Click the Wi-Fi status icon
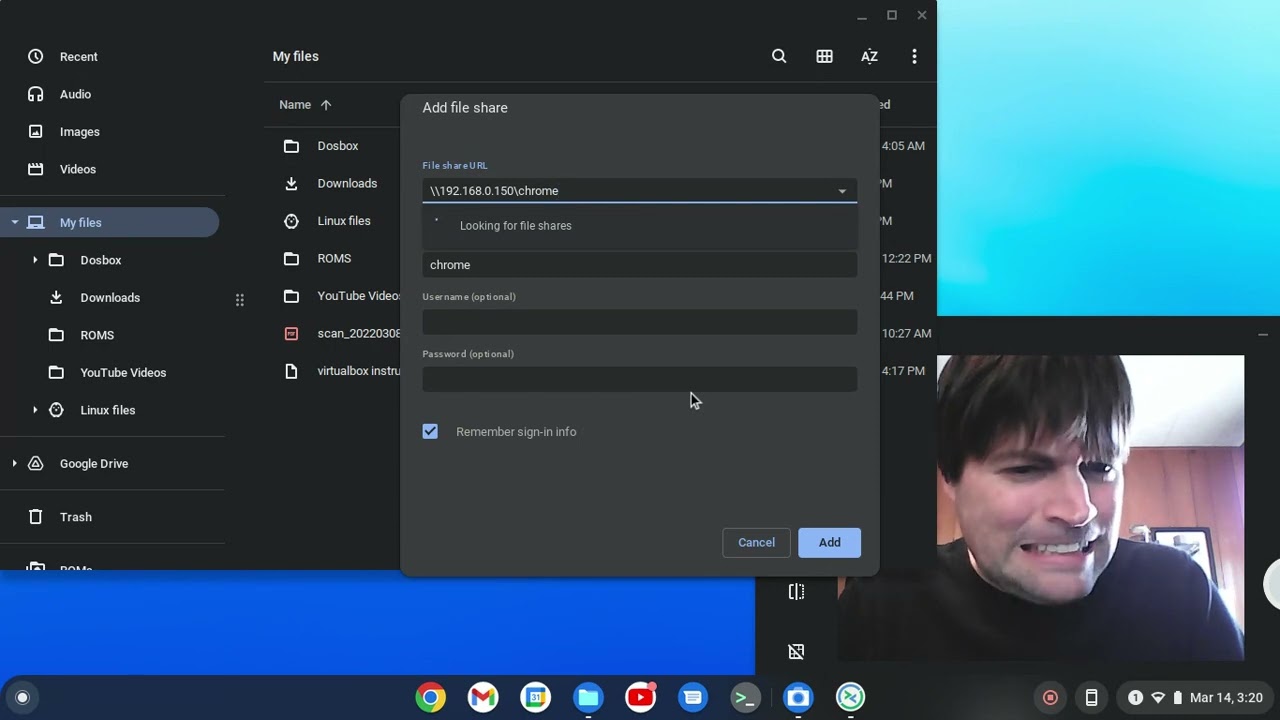The height and width of the screenshot is (720, 1280). [x=1158, y=697]
